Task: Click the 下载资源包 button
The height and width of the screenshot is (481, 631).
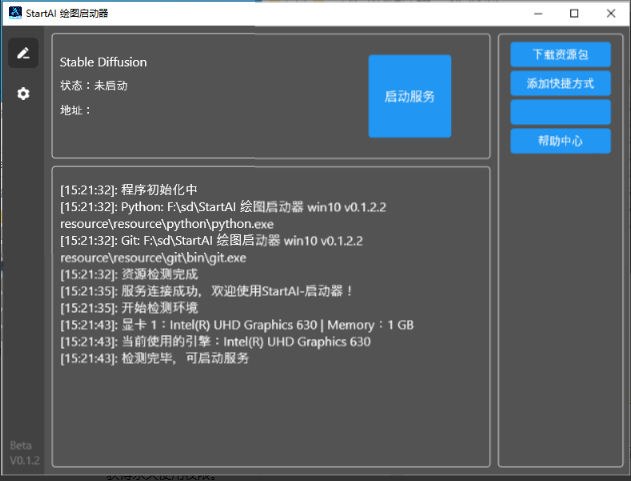Action: [x=561, y=54]
